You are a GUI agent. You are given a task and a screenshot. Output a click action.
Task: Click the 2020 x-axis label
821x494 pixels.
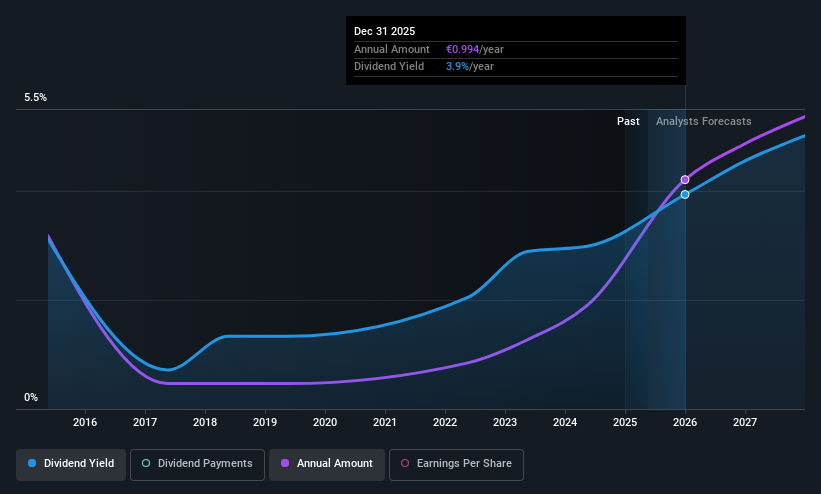pyautogui.click(x=325, y=422)
